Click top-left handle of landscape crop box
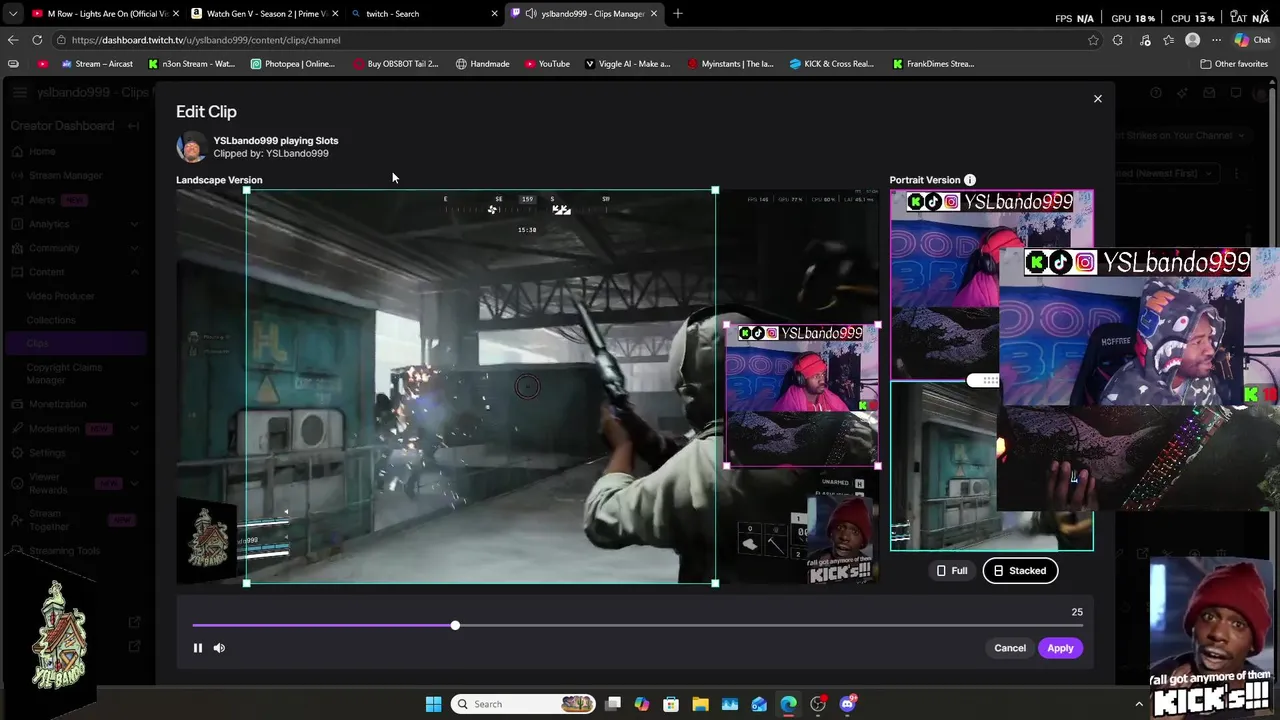 (247, 190)
